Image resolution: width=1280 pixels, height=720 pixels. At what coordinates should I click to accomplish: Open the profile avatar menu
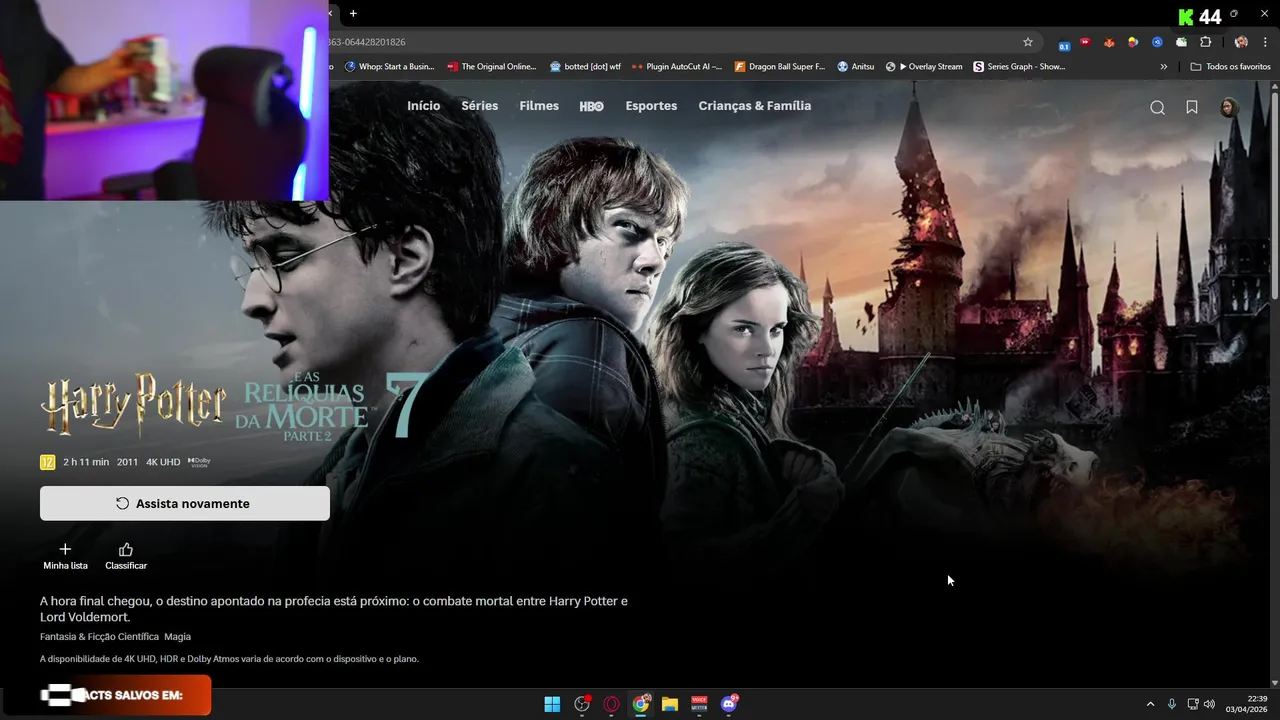coord(1229,107)
